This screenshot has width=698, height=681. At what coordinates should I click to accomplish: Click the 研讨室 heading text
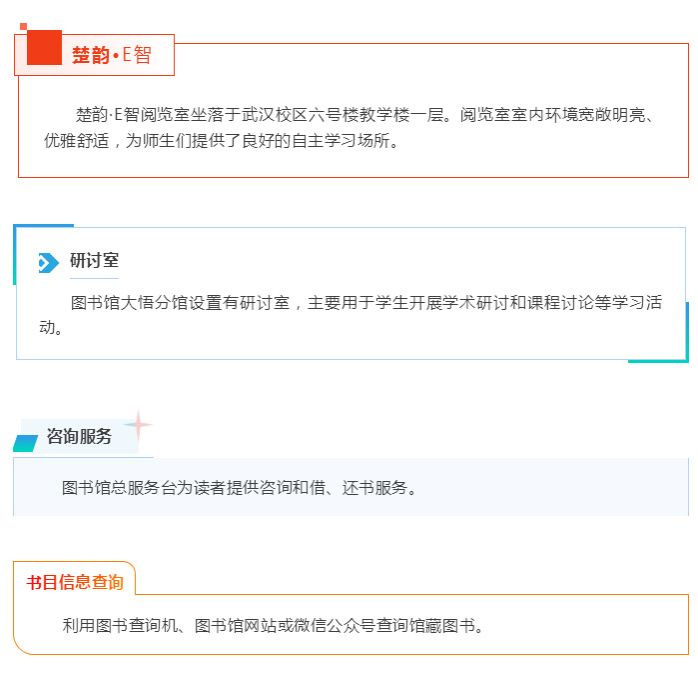pos(94,261)
